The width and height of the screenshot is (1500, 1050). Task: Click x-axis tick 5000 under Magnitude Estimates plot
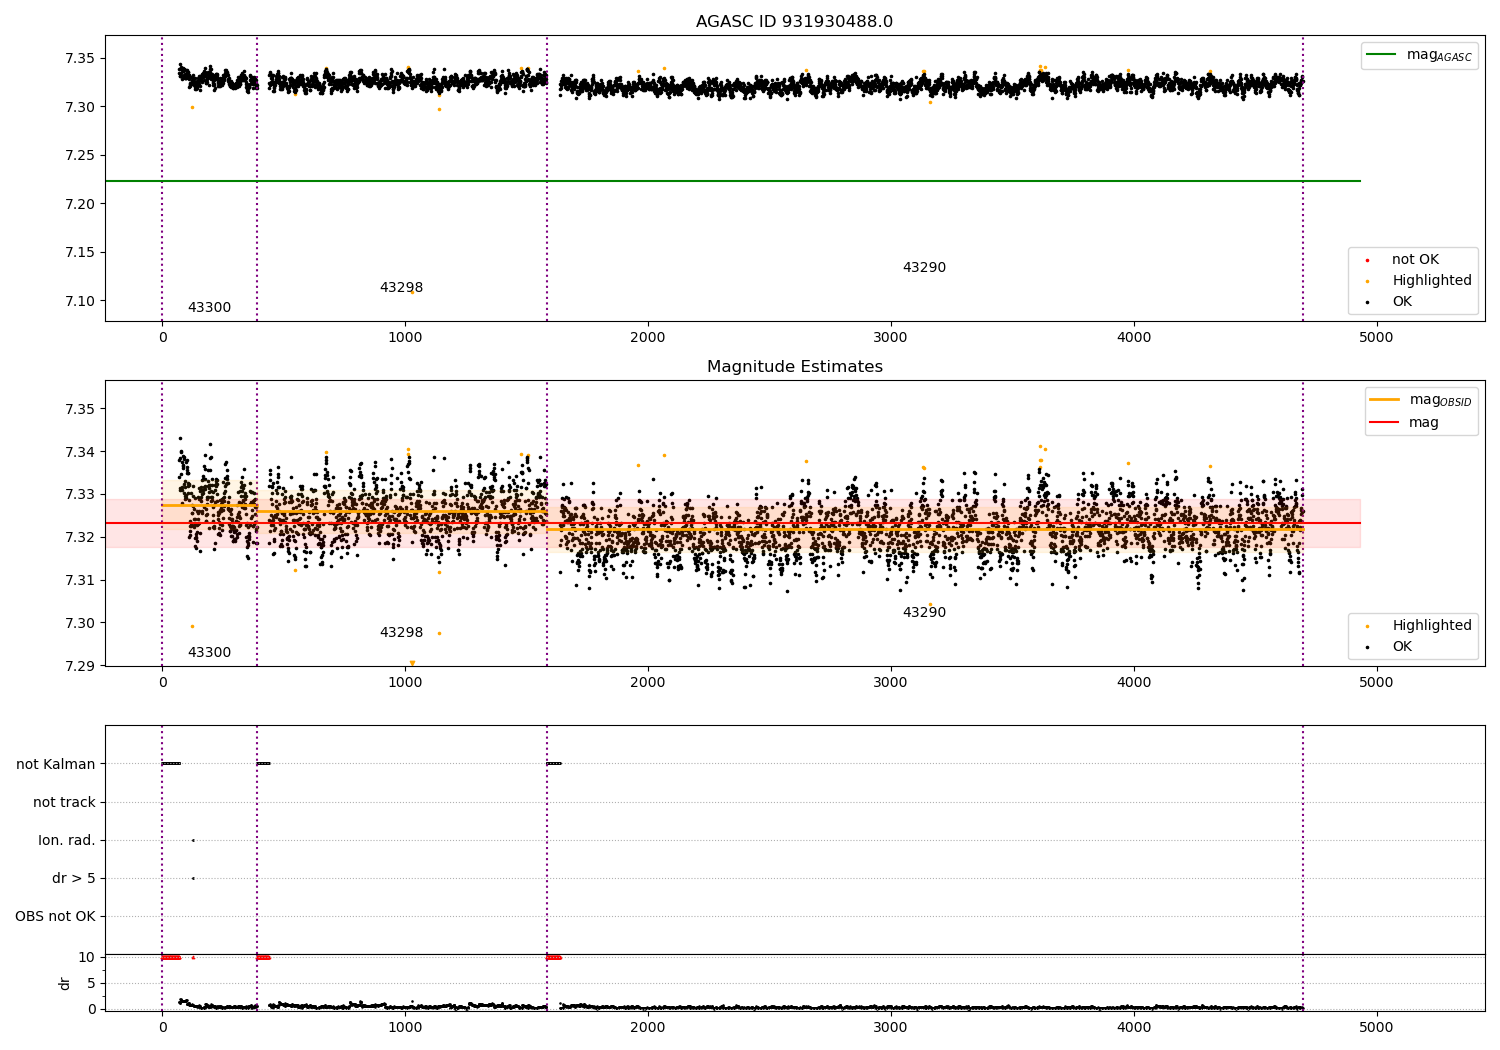[x=1377, y=683]
